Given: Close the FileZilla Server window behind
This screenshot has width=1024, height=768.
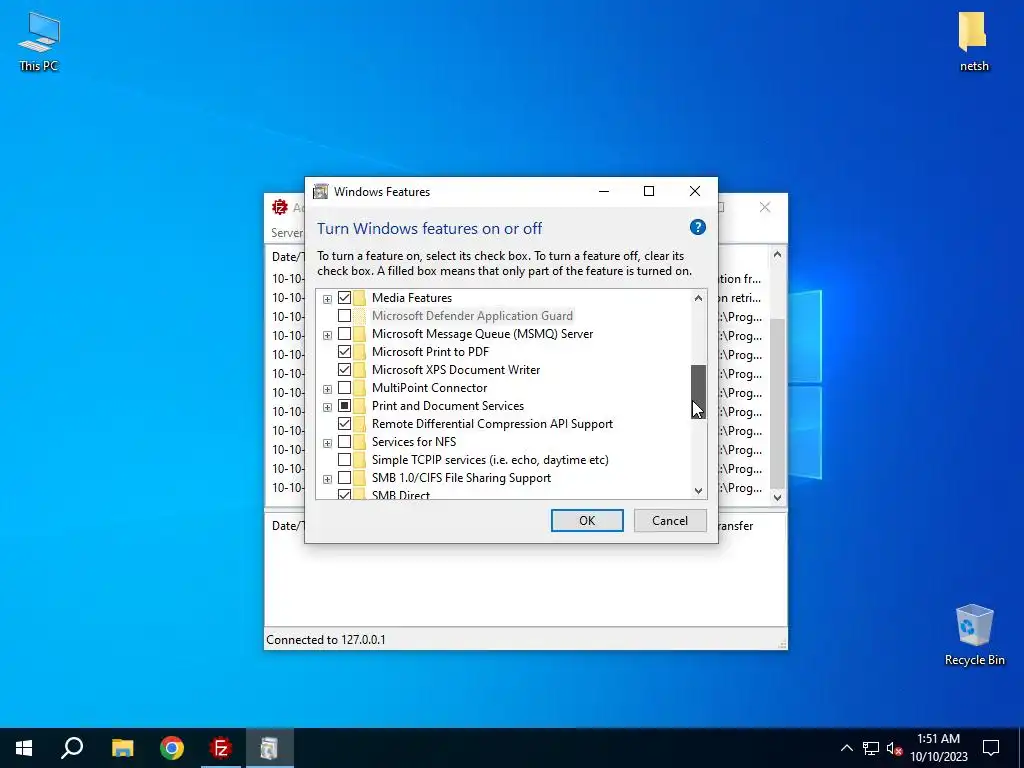Looking at the screenshot, I should coord(765,207).
